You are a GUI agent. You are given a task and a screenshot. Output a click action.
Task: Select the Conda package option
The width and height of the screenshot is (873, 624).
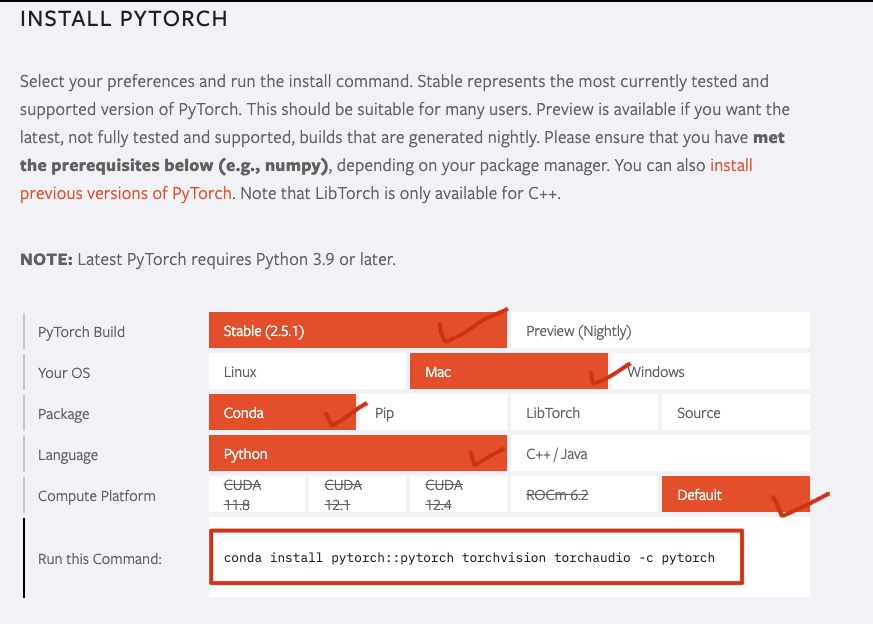pos(282,412)
